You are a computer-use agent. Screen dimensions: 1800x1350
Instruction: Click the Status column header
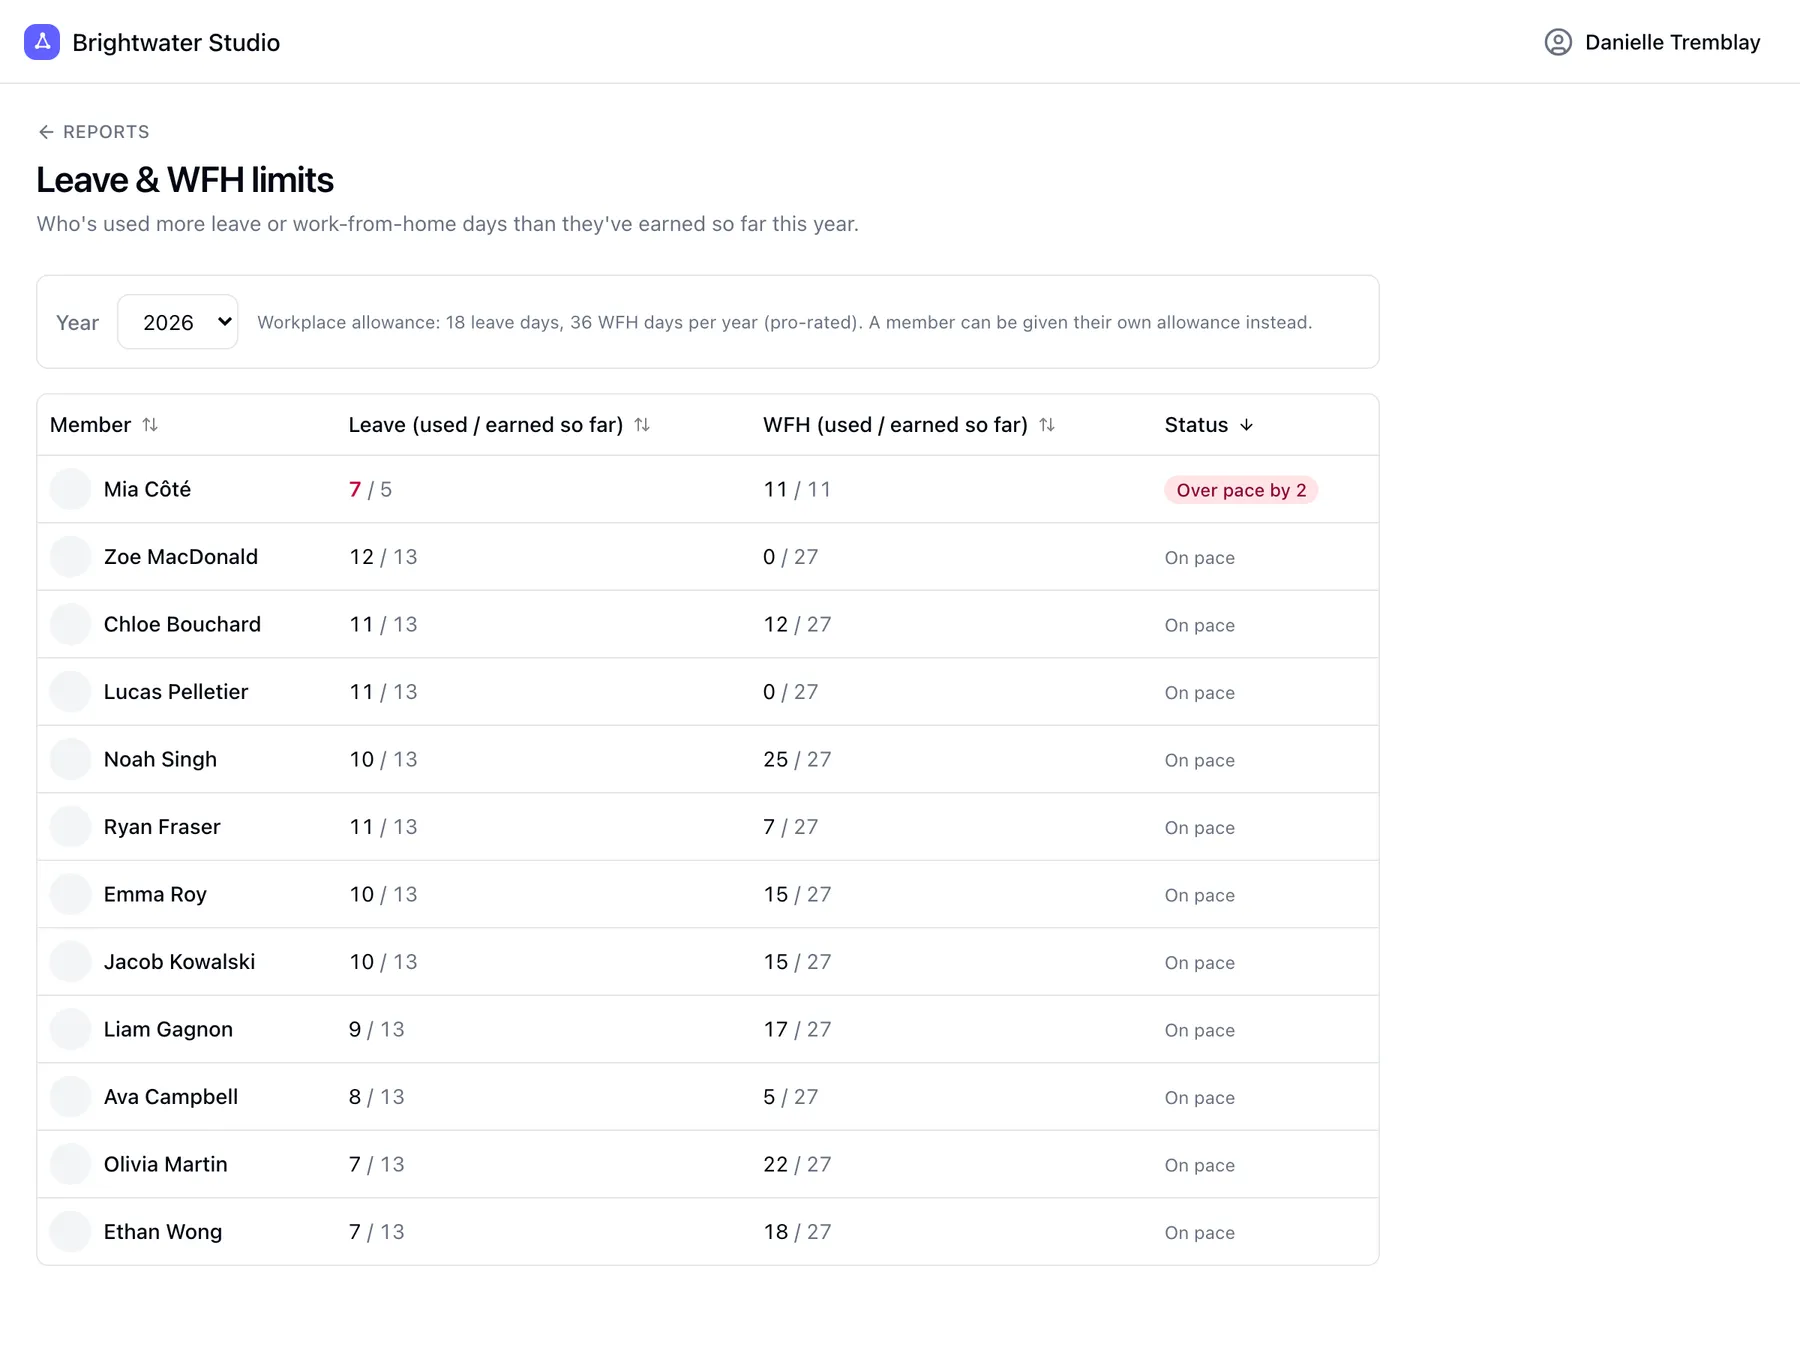(1209, 425)
